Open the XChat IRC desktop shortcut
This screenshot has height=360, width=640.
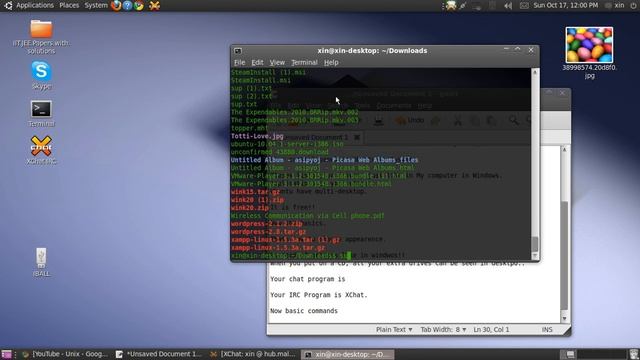tap(41, 150)
